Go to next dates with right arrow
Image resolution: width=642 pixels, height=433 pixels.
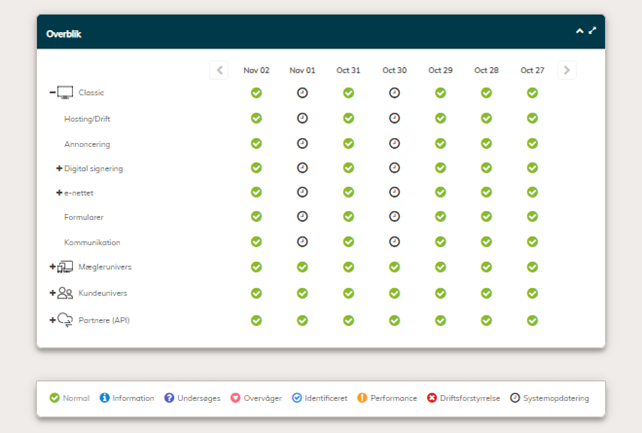tap(567, 70)
